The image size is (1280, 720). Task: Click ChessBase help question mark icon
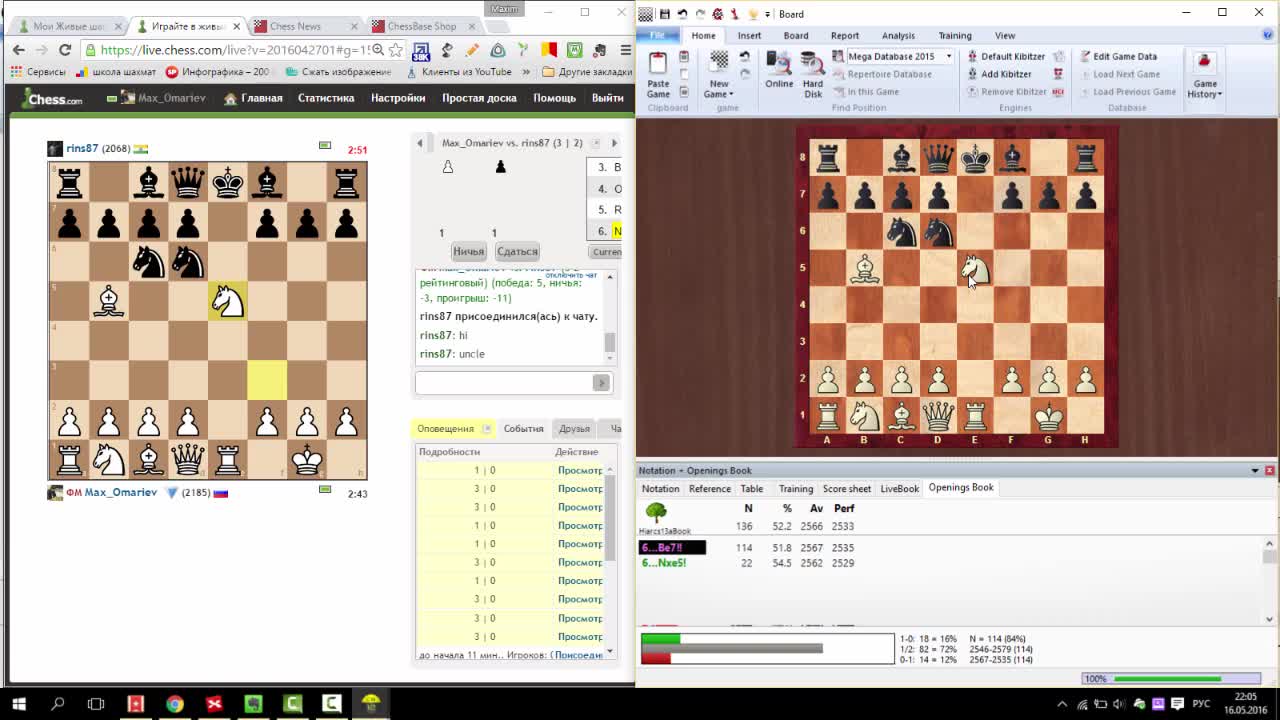point(1268,35)
